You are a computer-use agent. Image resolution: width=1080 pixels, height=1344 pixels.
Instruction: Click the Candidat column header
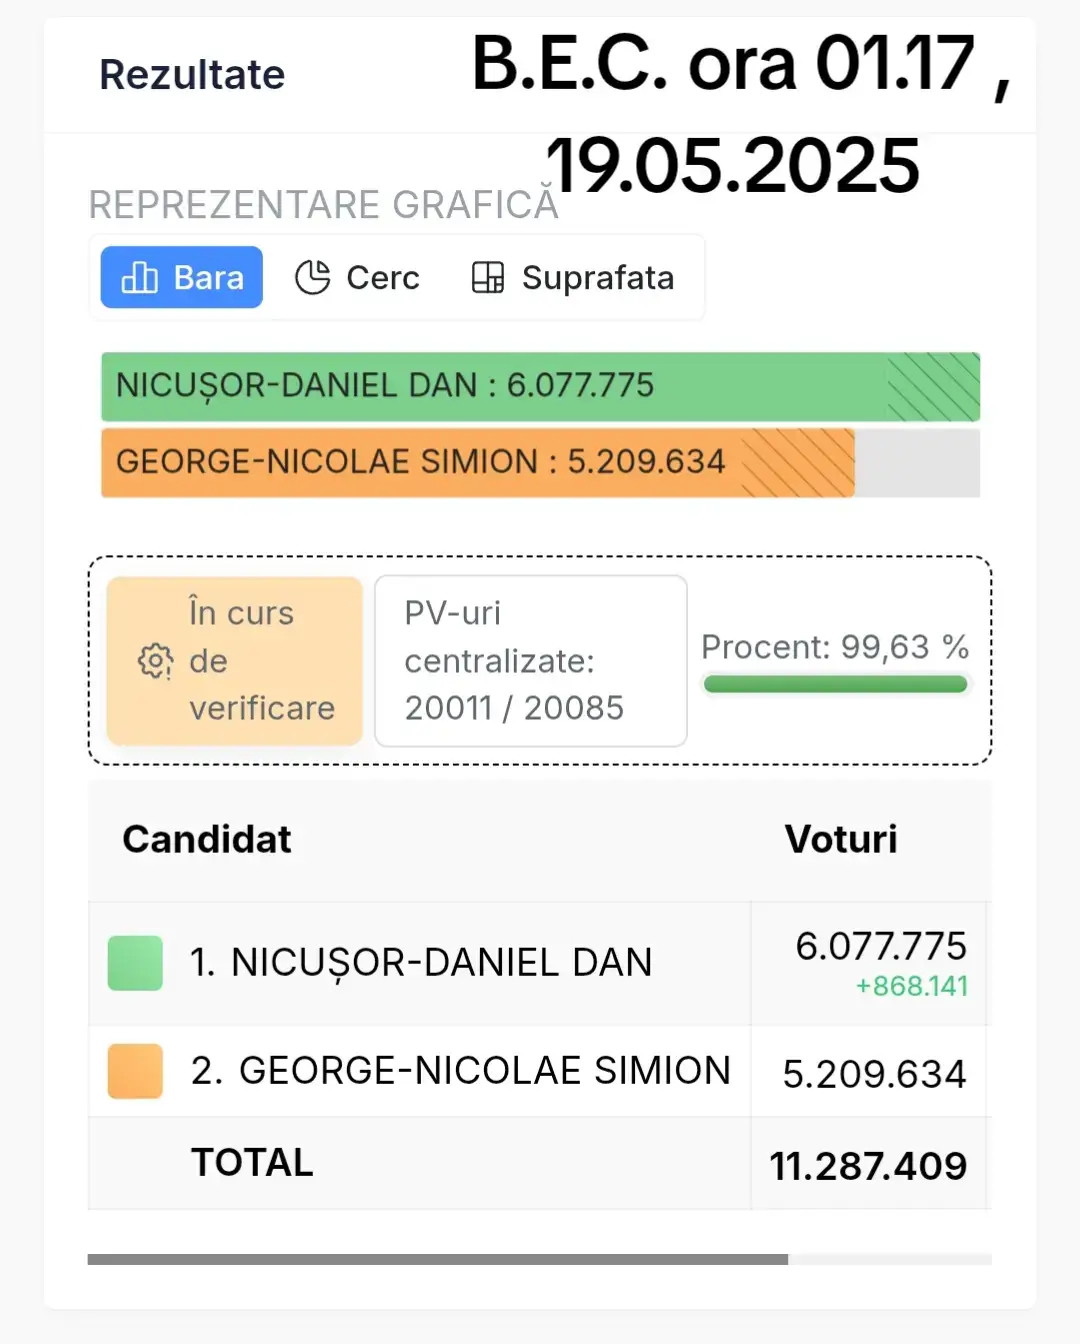(207, 839)
